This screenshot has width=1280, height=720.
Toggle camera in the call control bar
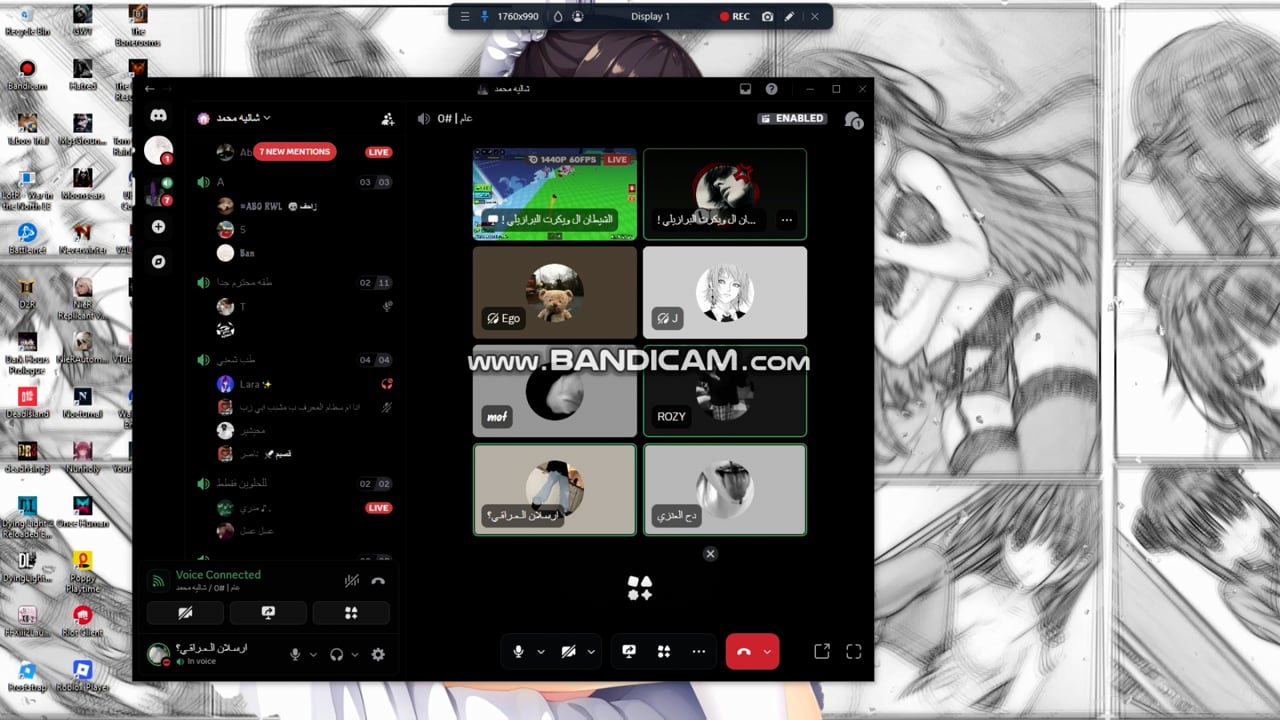568,651
